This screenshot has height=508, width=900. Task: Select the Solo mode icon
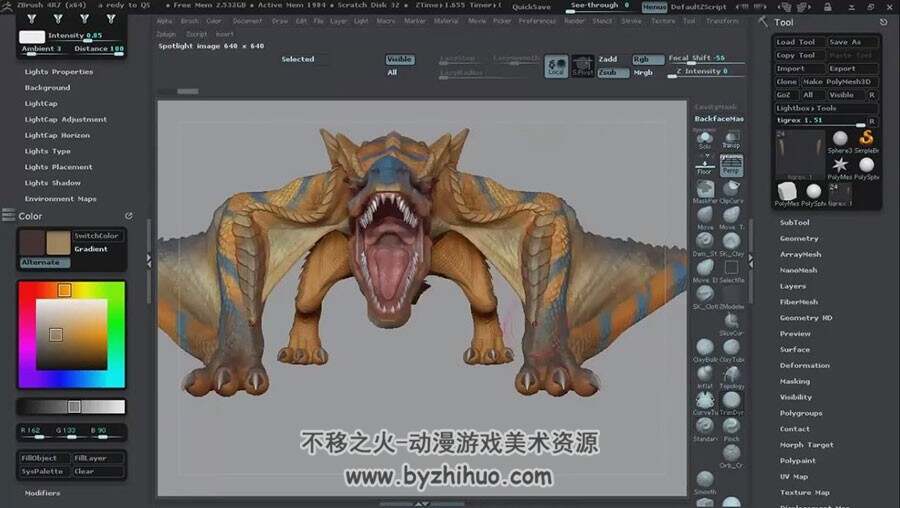705,138
